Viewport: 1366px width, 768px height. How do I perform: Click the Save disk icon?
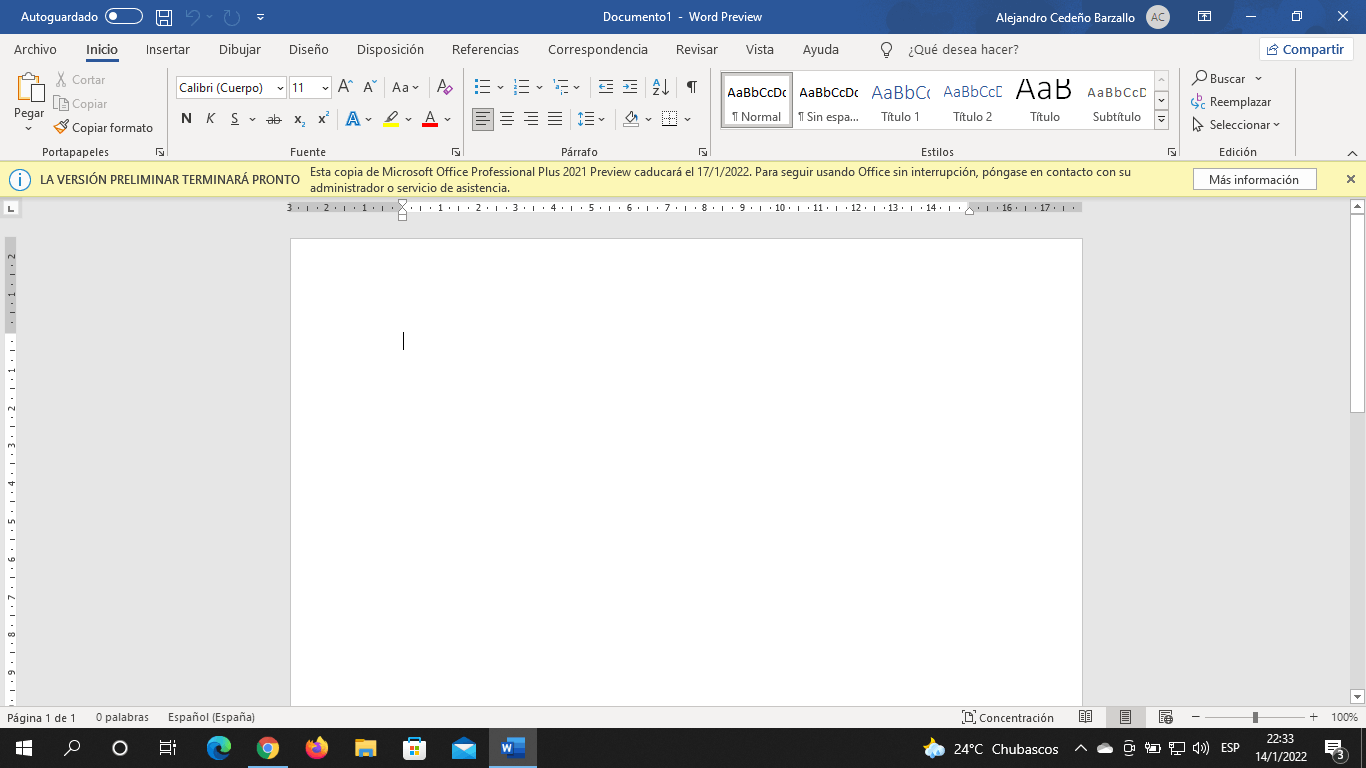click(x=164, y=17)
